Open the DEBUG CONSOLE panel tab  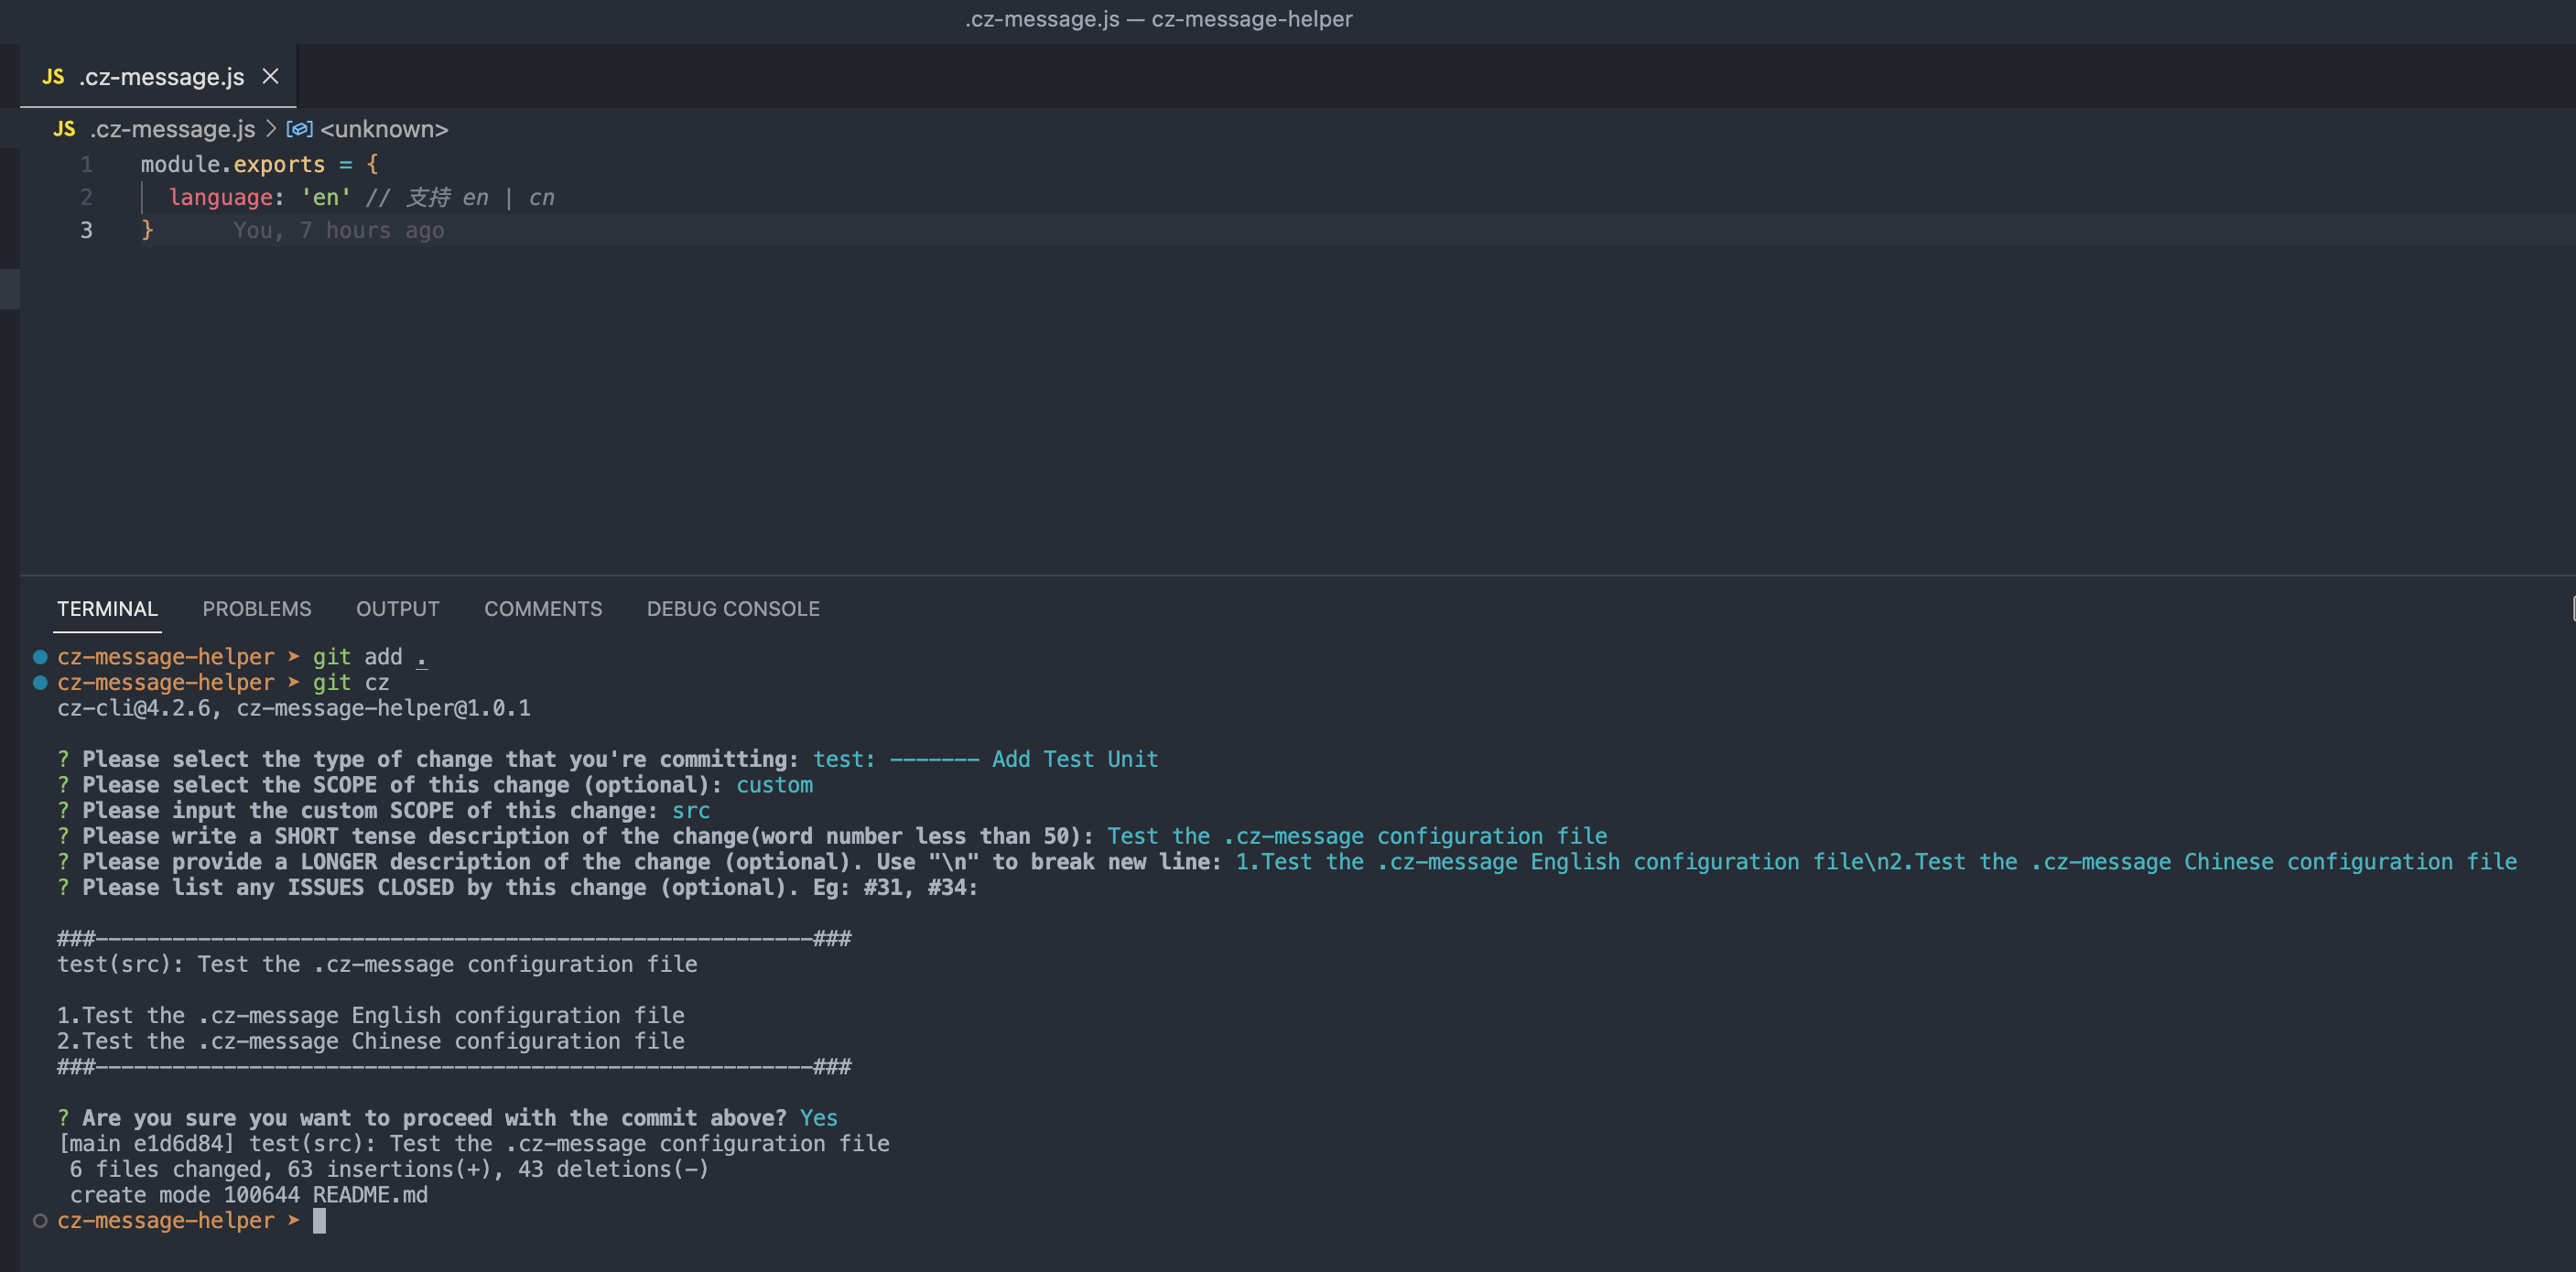[732, 609]
